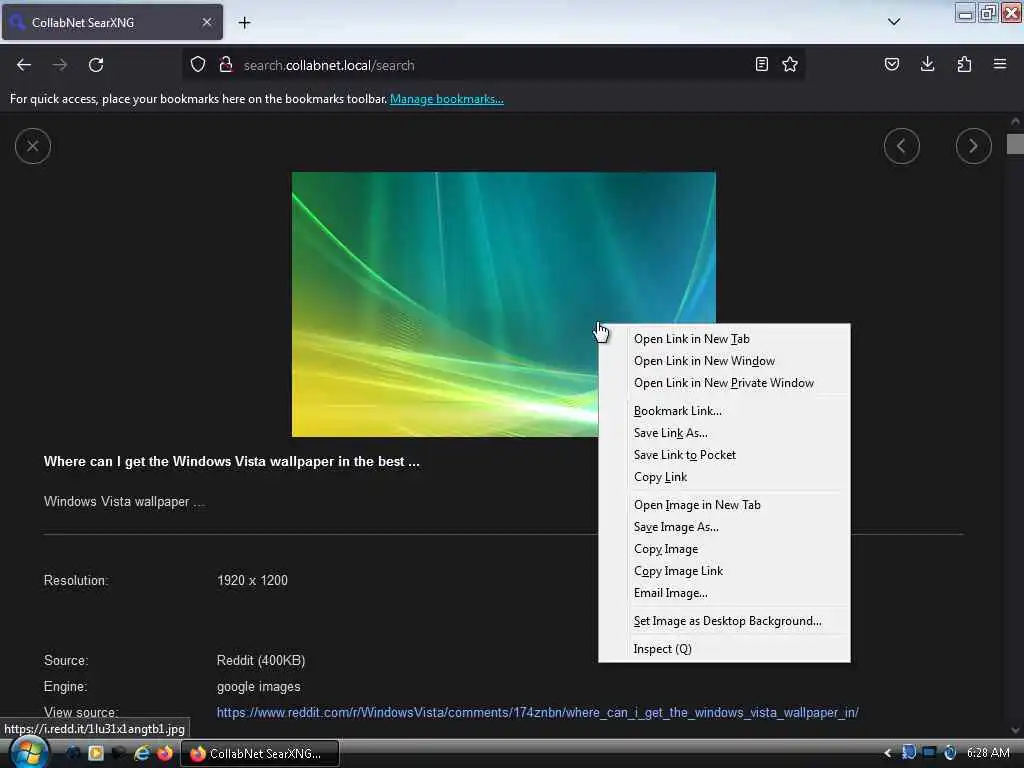Click the page vertical scrollbar thumb
Screen dimensions: 1024x768
point(1015,144)
